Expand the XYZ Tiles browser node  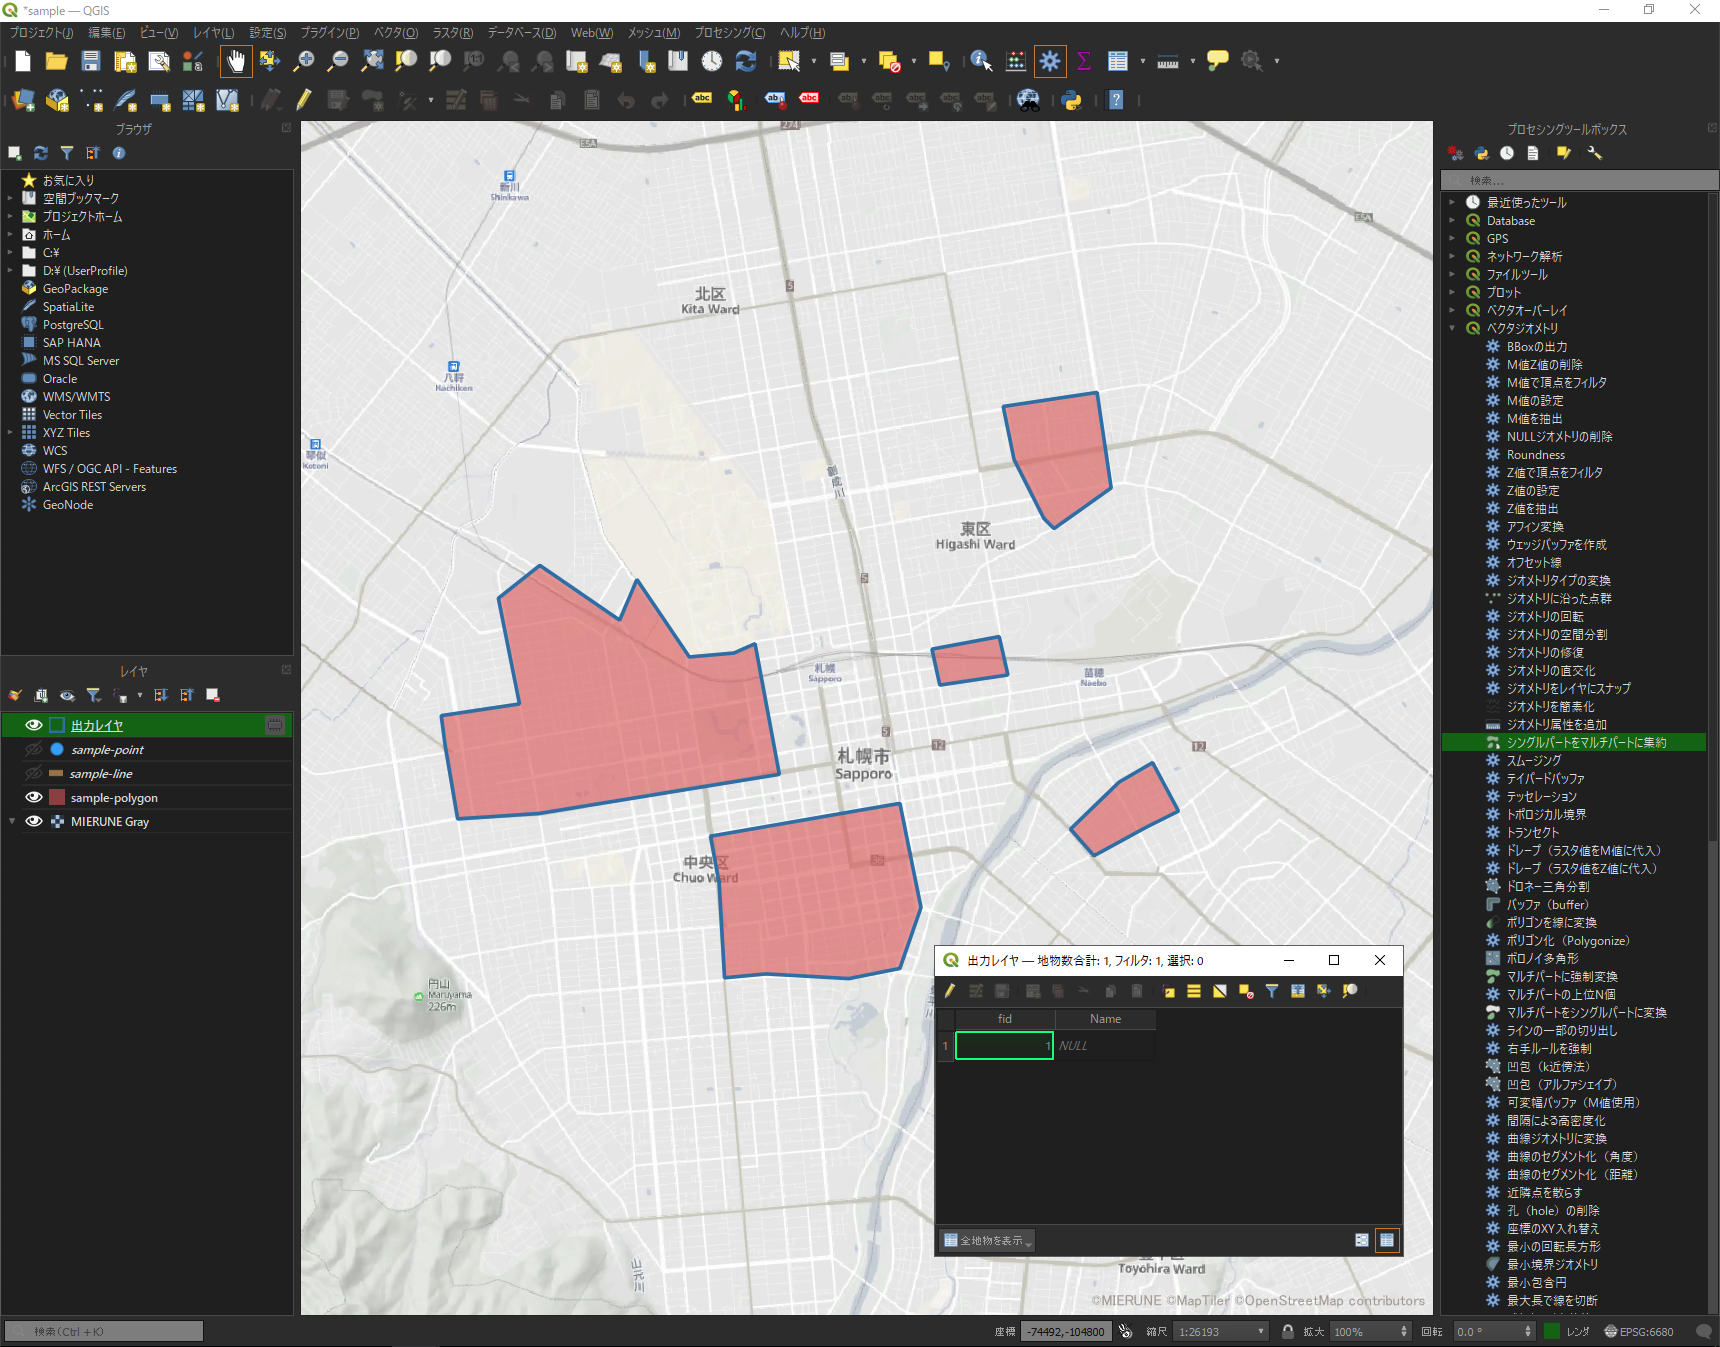pos(10,432)
